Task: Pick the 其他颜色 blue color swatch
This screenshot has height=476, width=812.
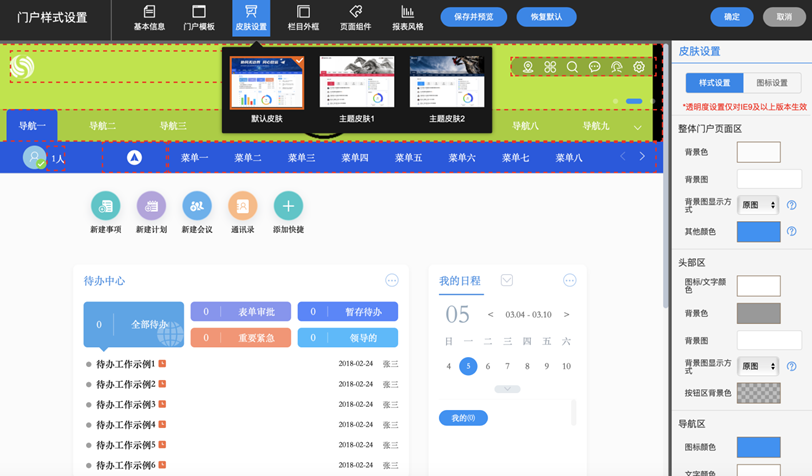Action: [x=758, y=231]
